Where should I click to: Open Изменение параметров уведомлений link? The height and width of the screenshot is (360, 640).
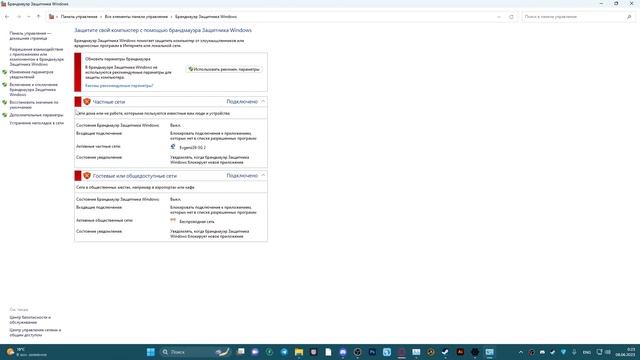31,74
